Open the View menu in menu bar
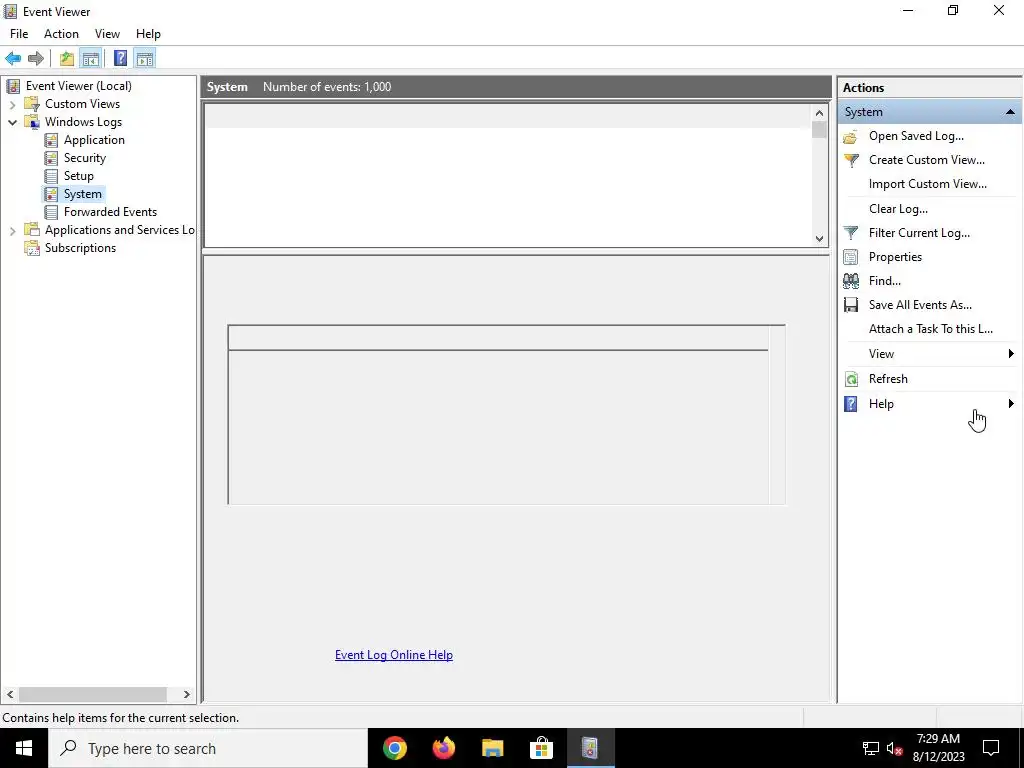Viewport: 1024px width, 768px height. 107,34
